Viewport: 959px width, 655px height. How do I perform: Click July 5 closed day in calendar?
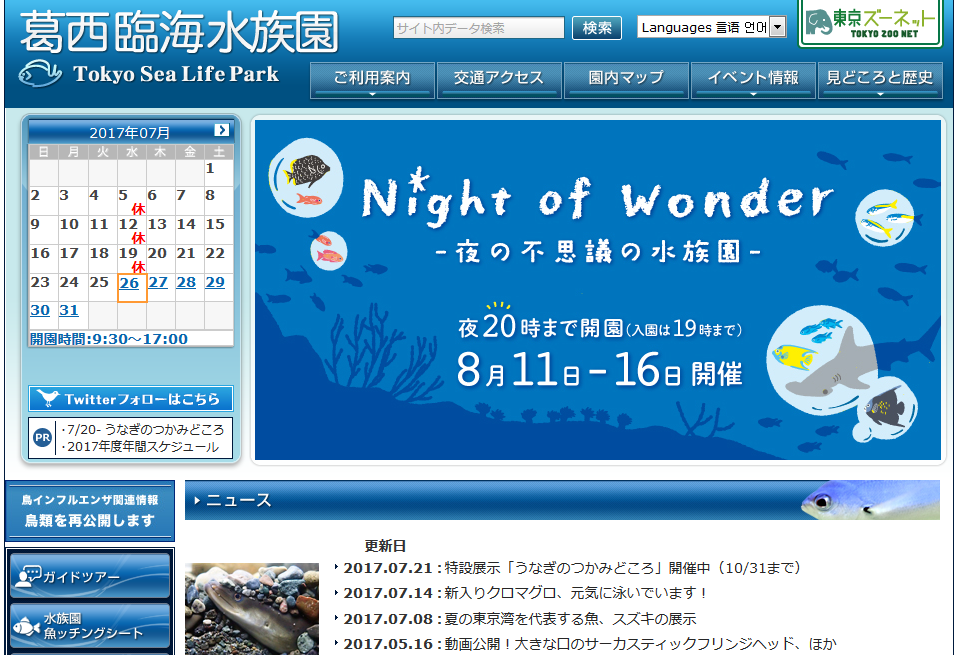131,201
